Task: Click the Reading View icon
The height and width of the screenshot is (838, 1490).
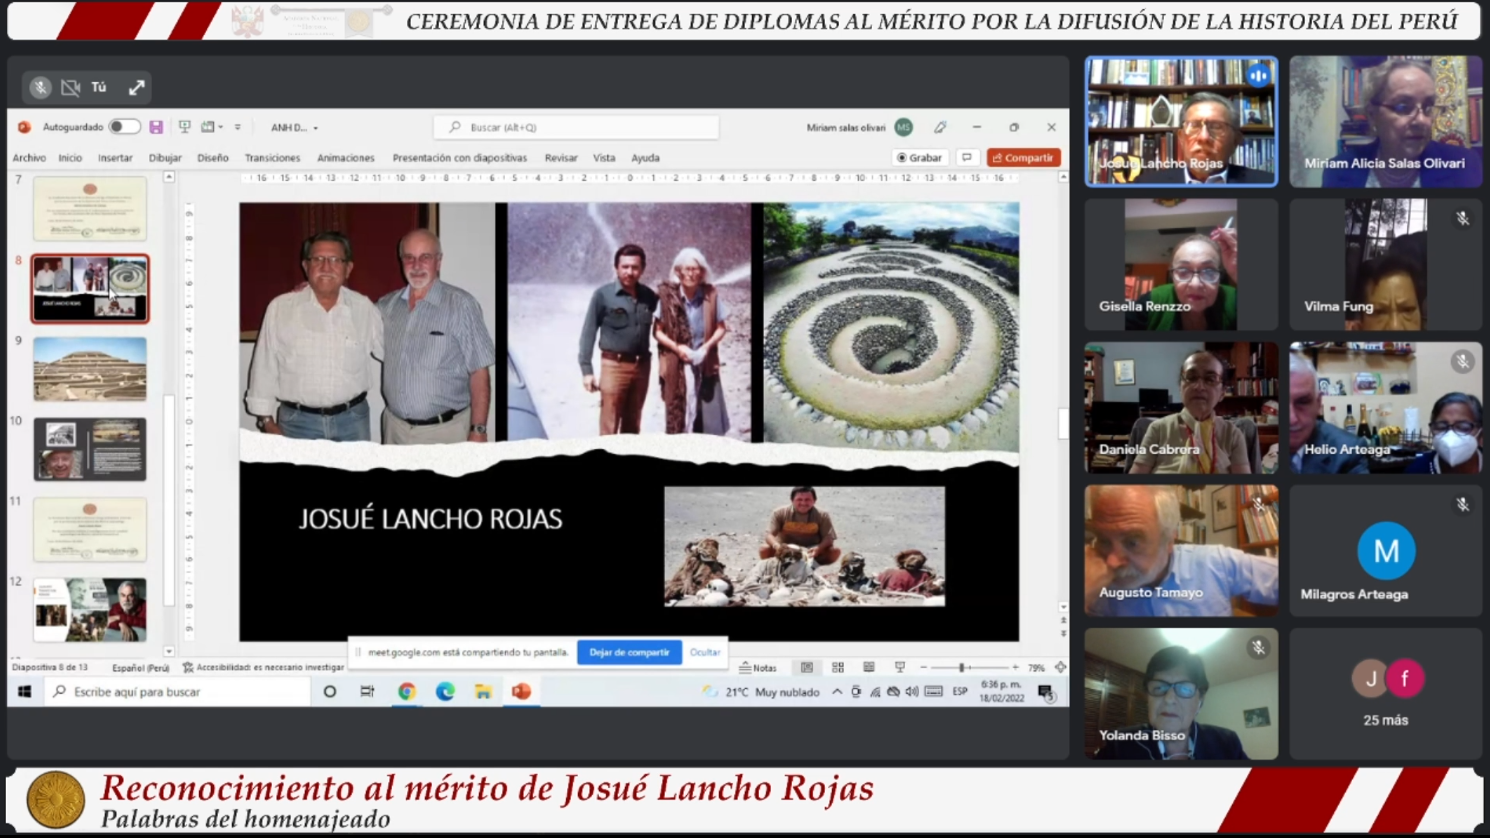Action: tap(869, 668)
